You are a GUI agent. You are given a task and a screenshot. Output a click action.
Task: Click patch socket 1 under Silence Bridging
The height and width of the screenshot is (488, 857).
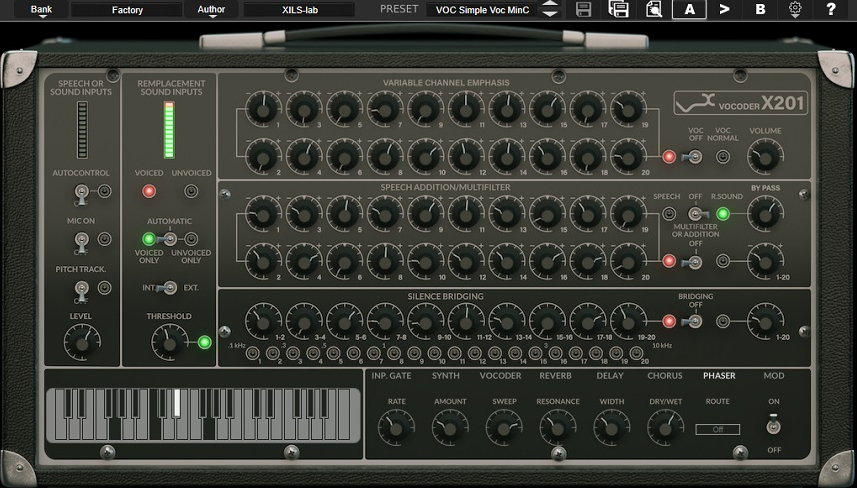pyautogui.click(x=253, y=353)
